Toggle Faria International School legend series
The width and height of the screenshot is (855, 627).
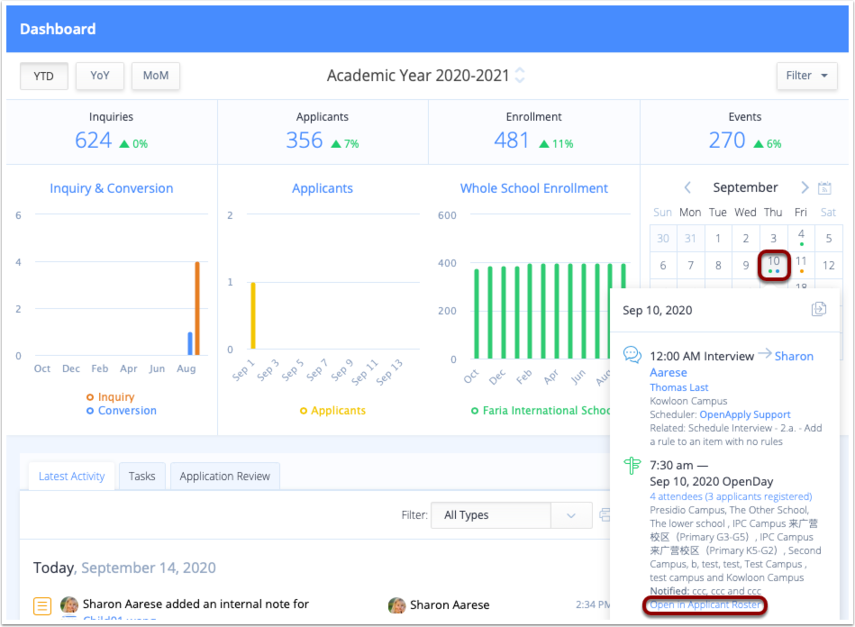[x=540, y=411]
